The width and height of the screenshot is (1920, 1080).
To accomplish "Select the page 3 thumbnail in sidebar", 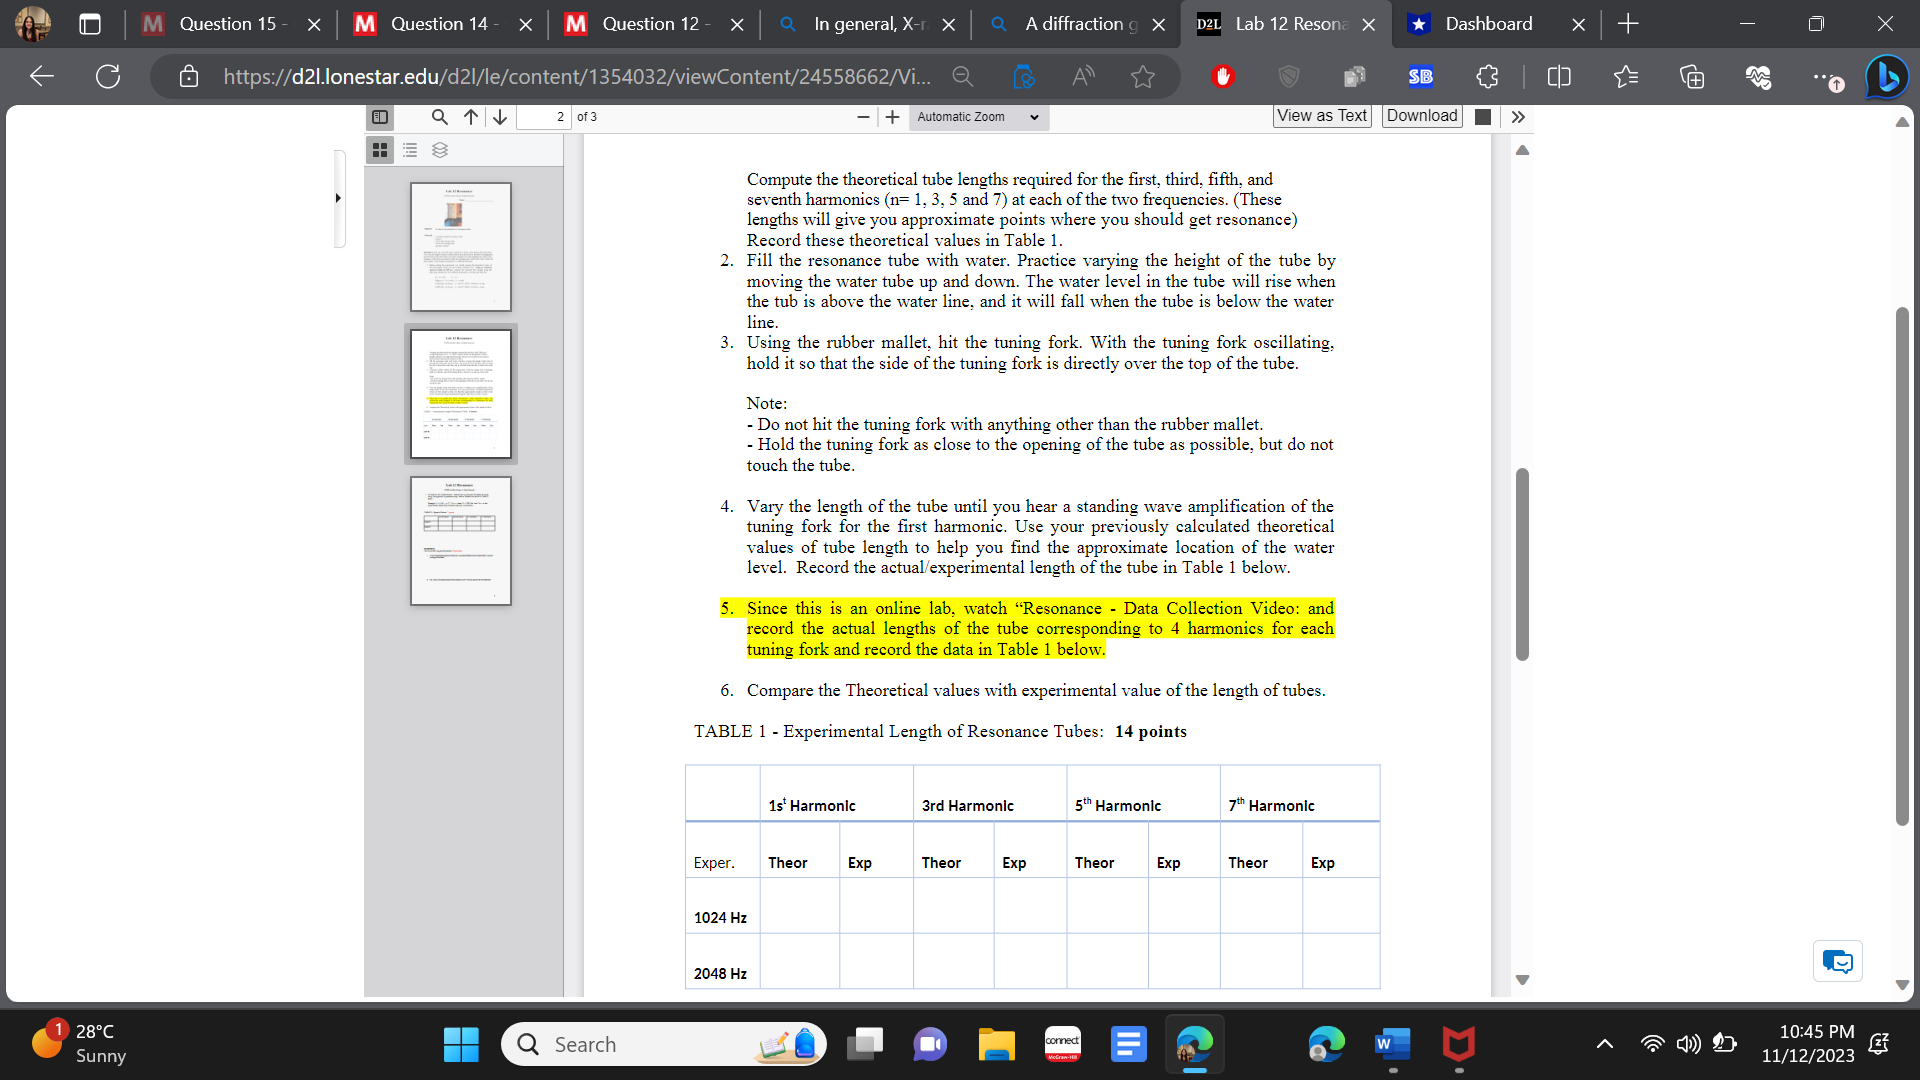I will [x=460, y=541].
